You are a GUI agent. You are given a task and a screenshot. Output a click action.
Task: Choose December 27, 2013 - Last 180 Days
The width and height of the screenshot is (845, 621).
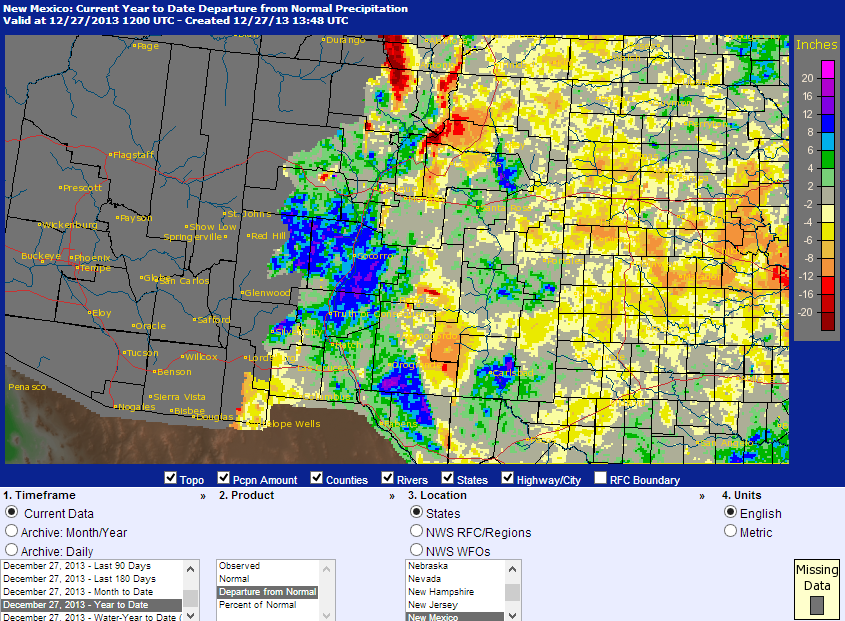tap(80, 579)
